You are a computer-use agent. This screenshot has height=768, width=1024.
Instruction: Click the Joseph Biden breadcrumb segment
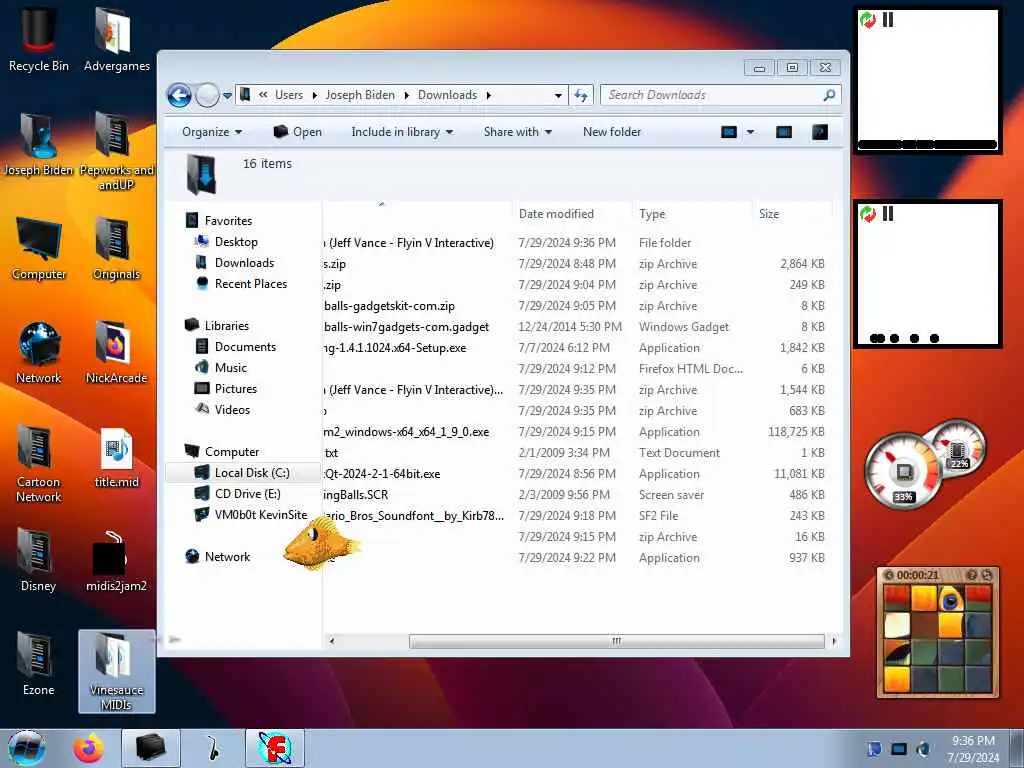360,95
